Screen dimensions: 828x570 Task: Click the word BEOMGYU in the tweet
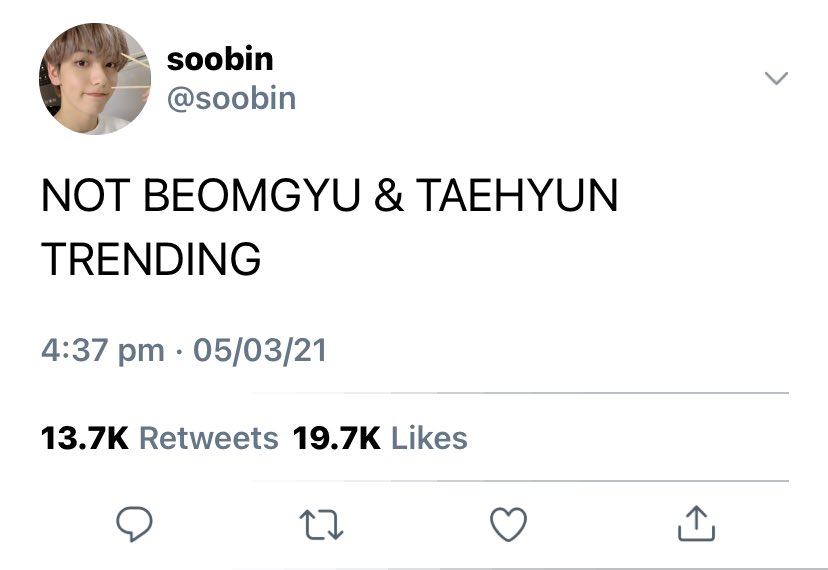click(x=252, y=195)
